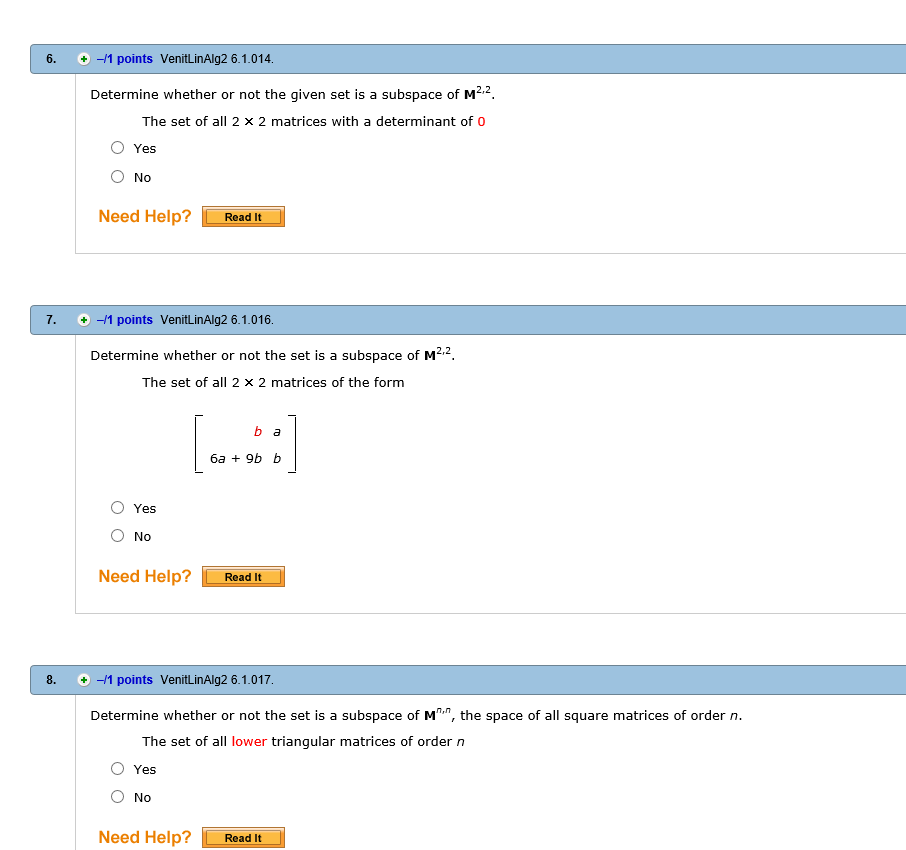906x850 pixels.
Task: Click Read It button under question 7
Action: coord(243,576)
